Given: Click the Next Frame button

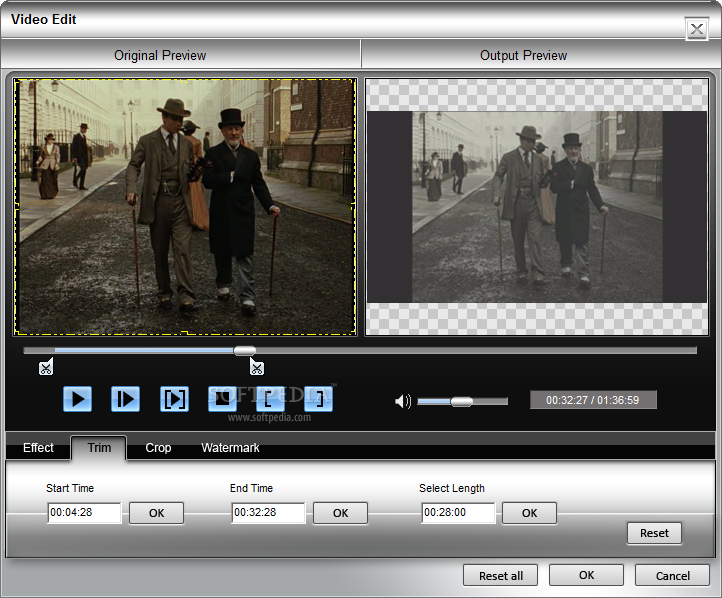Looking at the screenshot, I should pyautogui.click(x=125, y=399).
